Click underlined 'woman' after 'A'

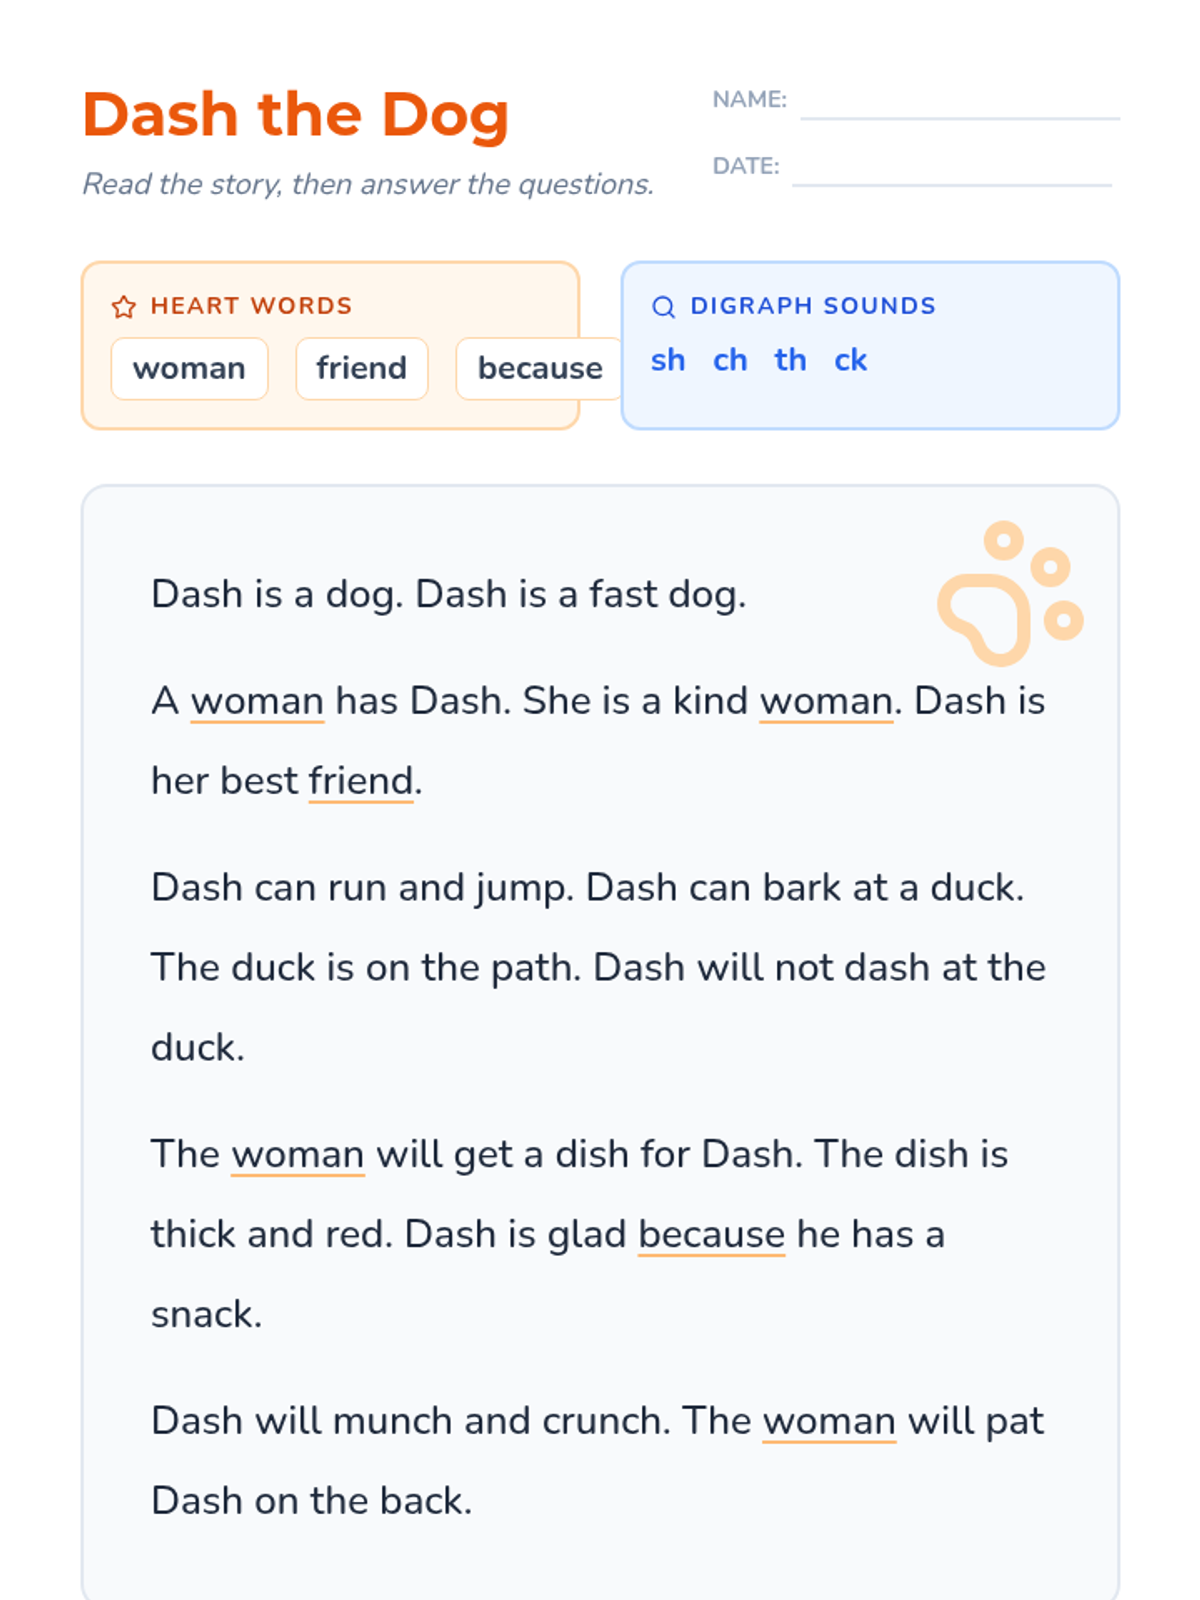point(257,701)
